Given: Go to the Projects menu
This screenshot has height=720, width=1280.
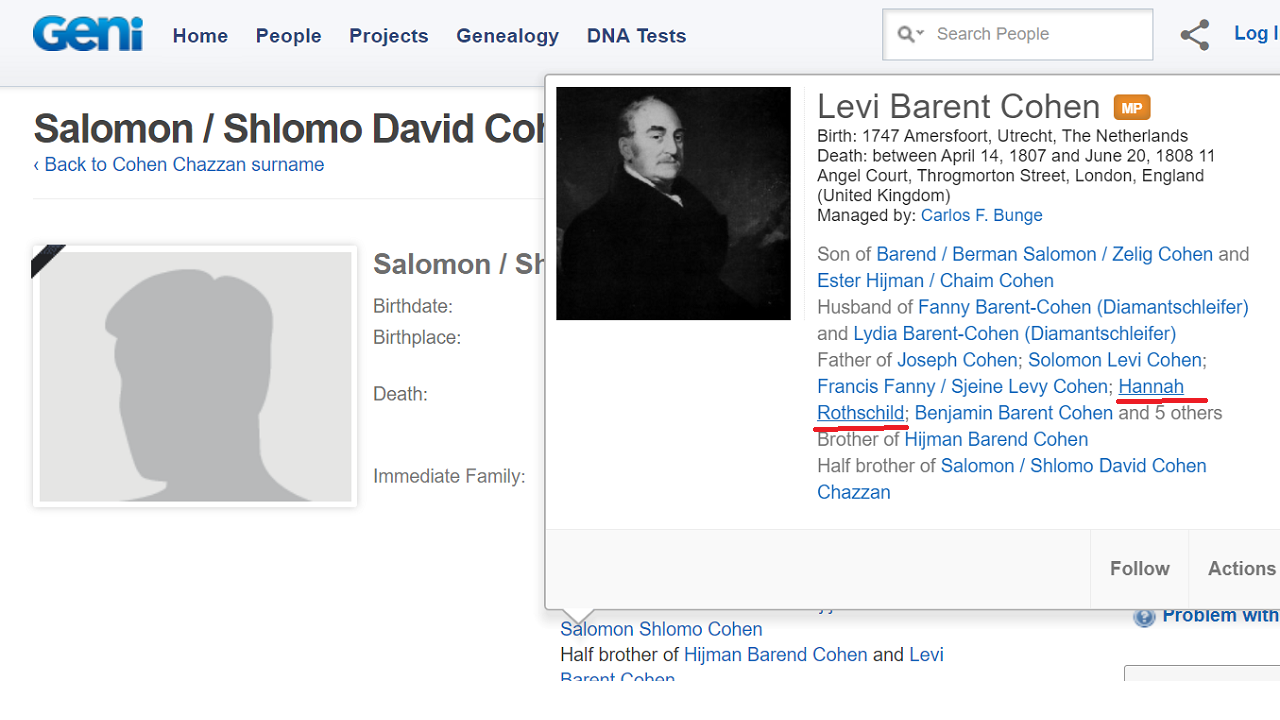Looking at the screenshot, I should [388, 36].
